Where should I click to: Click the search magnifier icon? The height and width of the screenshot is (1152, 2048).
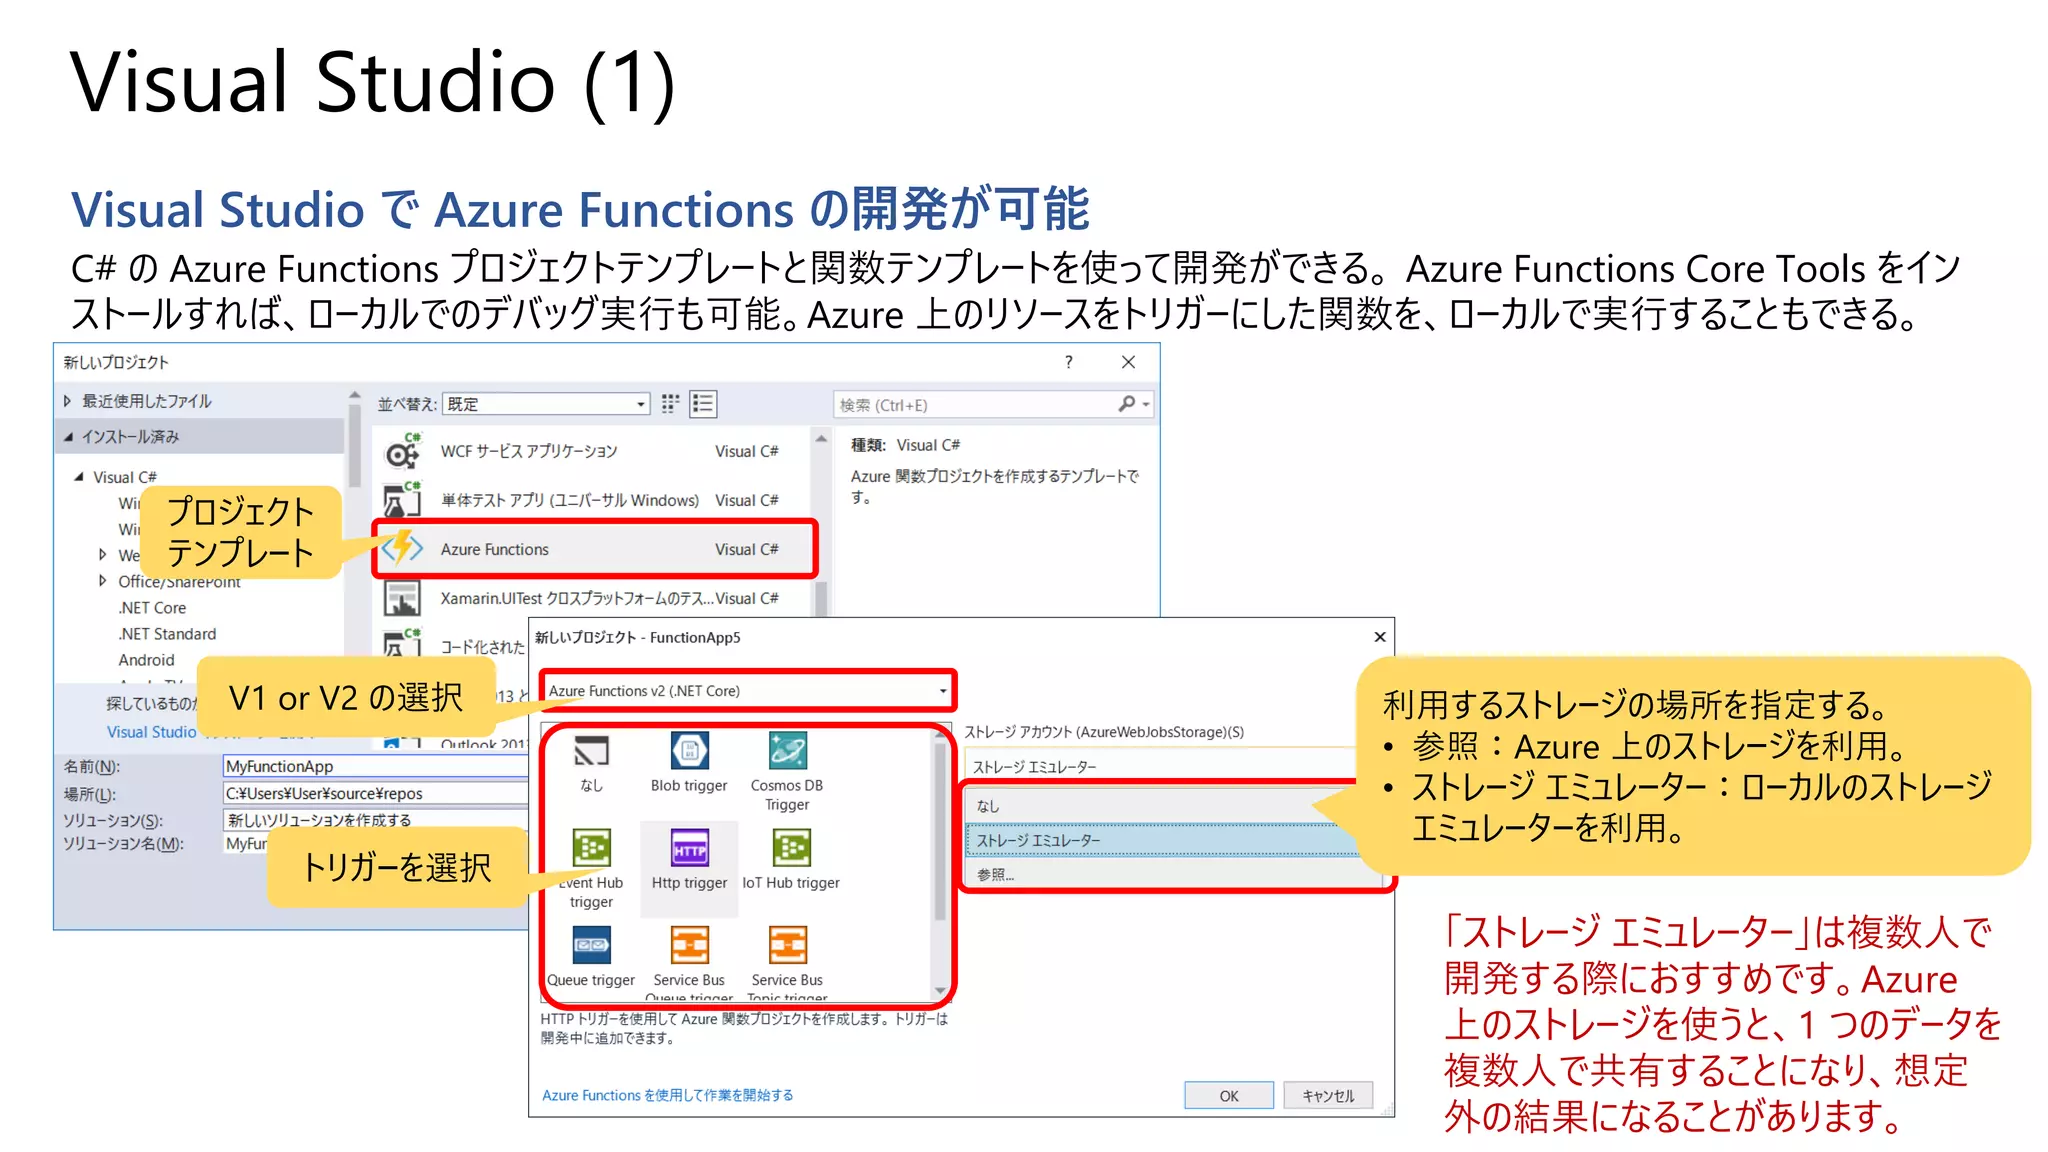[1127, 404]
